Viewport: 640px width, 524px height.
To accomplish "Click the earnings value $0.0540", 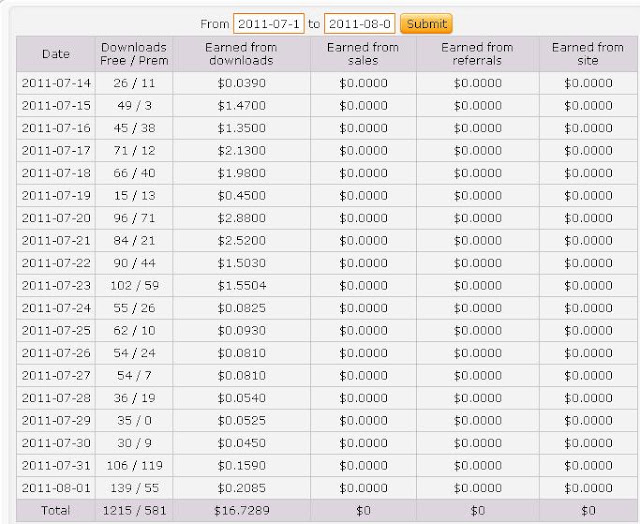I will [x=241, y=398].
